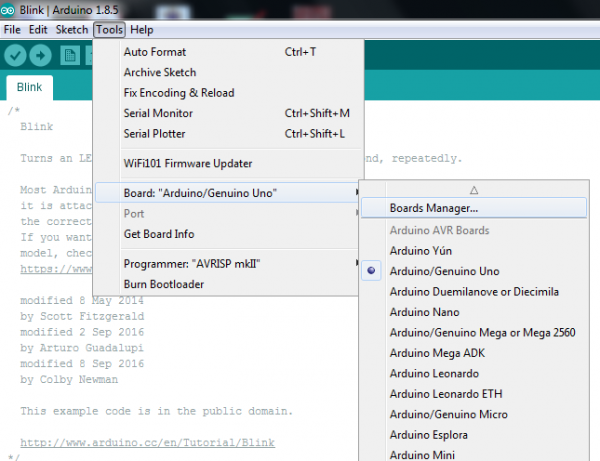Select Arduino/Genuino Mega or Mega 2560
Viewport: 600px width, 461px height.
pos(474,333)
